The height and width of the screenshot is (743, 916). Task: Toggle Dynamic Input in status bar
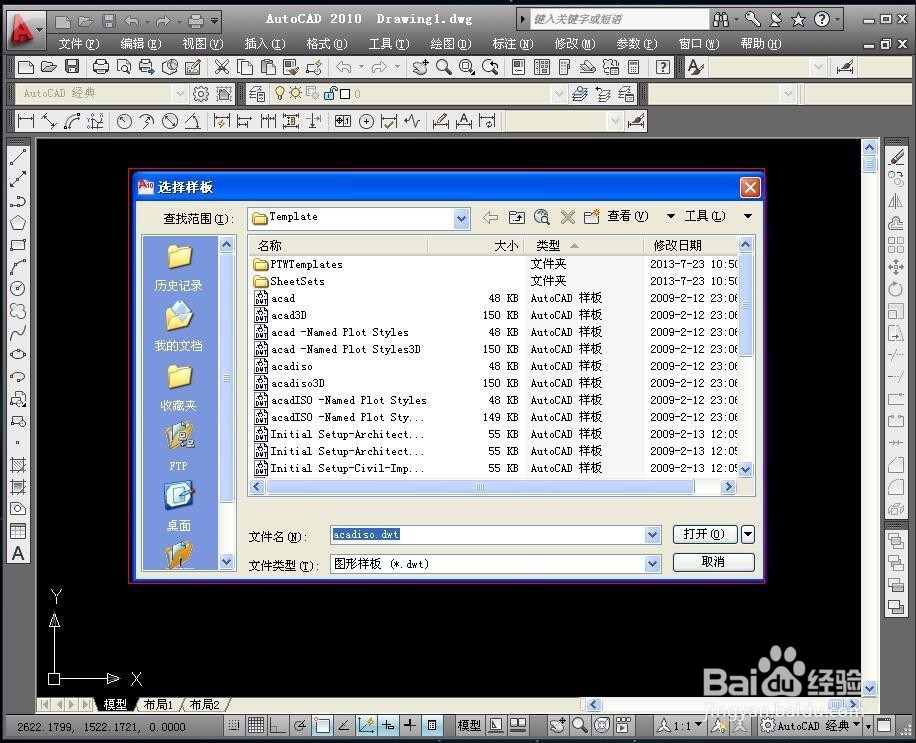pyautogui.click(x=388, y=725)
